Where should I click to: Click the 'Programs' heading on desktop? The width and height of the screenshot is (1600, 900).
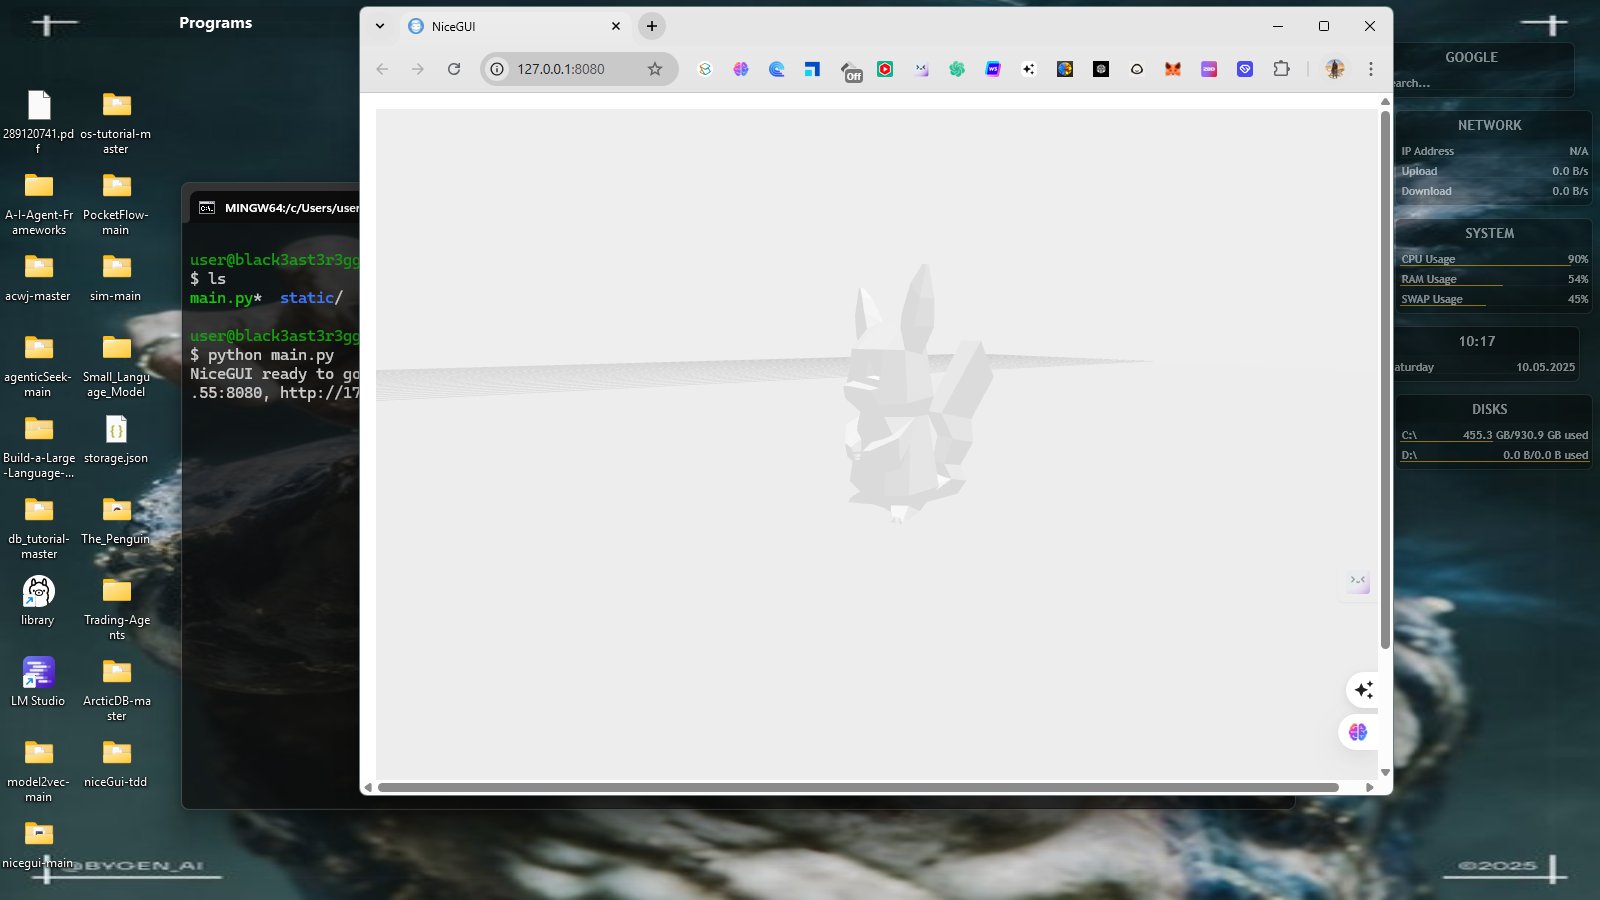(x=216, y=23)
